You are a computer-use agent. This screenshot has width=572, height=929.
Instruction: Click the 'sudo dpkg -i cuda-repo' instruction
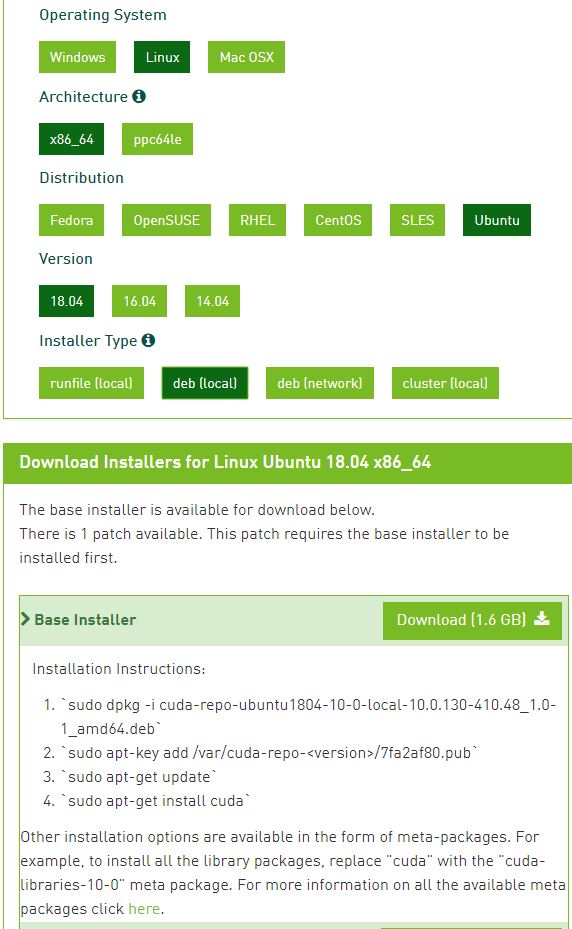[x=308, y=717]
